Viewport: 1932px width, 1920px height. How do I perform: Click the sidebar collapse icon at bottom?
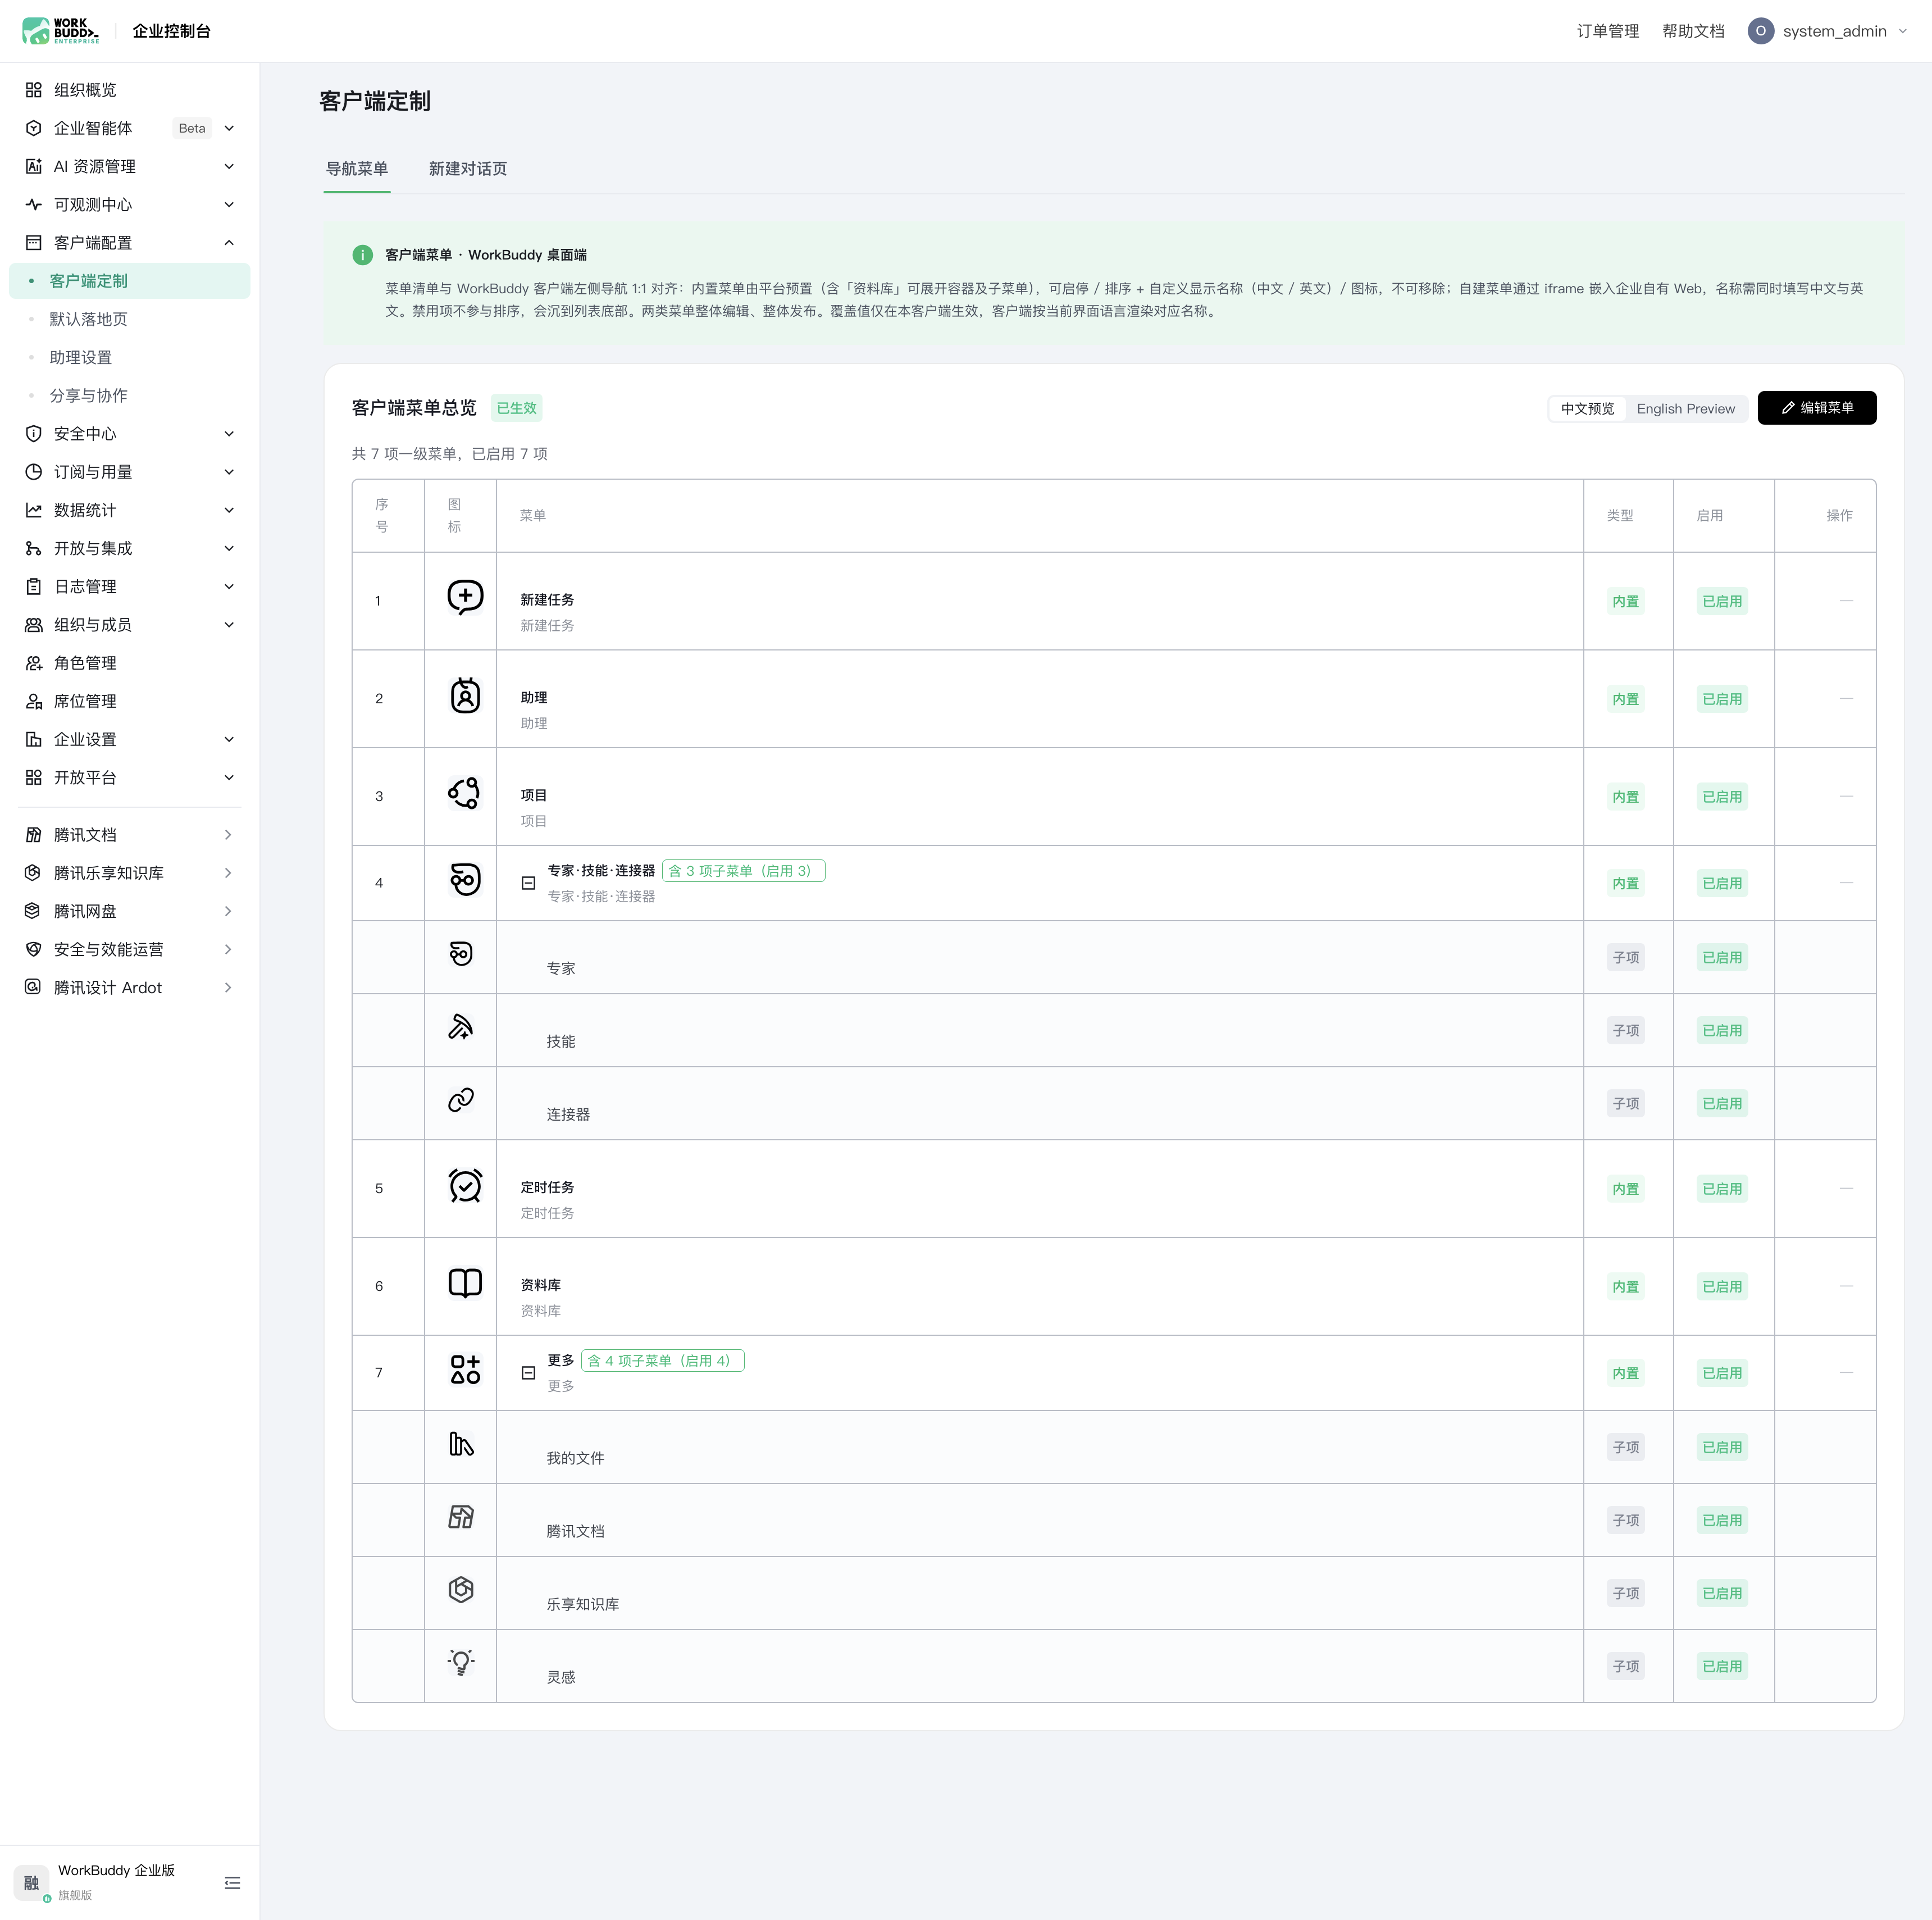pos(233,1883)
